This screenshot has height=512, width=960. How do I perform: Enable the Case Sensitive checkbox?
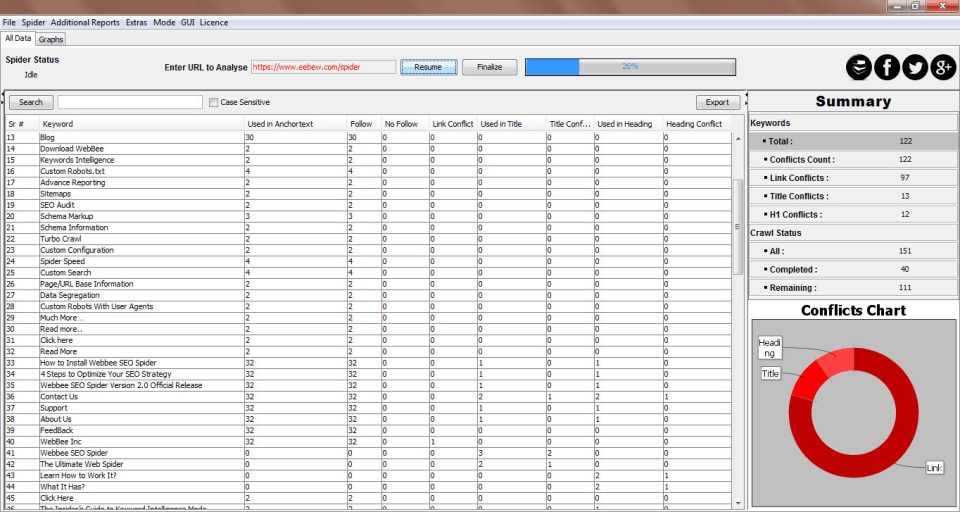coord(213,102)
